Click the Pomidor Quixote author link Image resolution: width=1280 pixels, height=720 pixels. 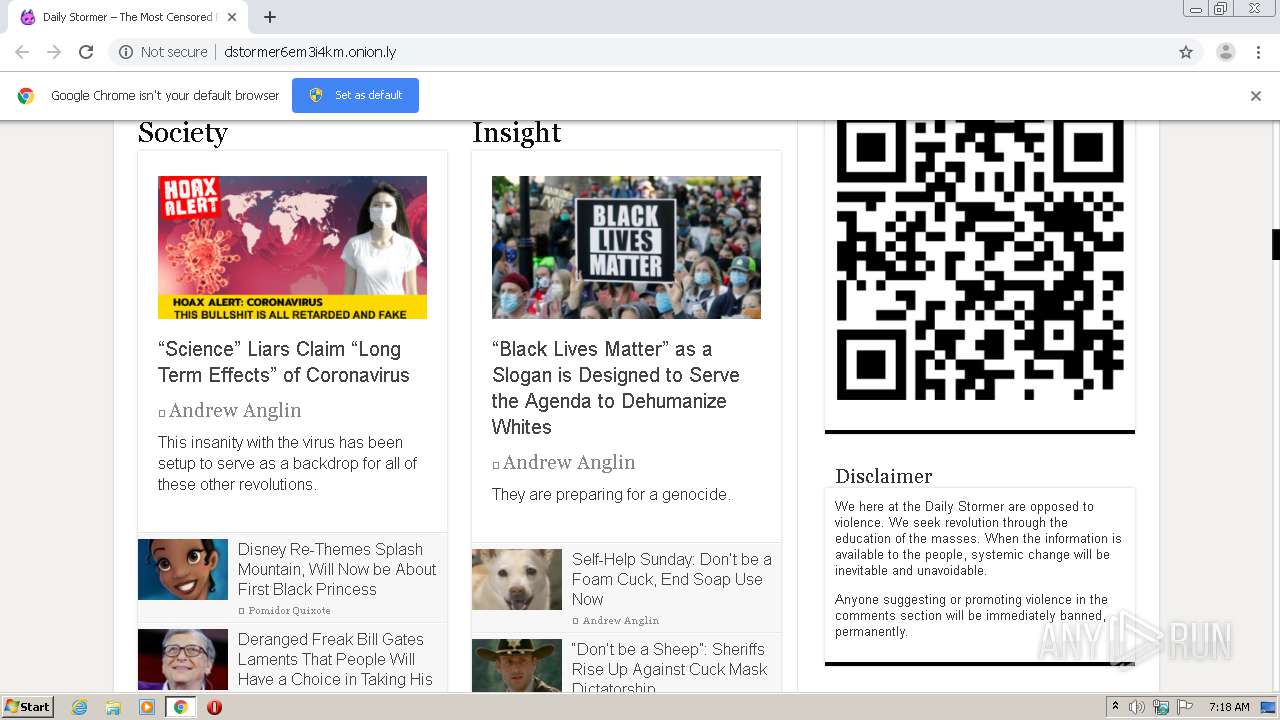click(x=289, y=610)
